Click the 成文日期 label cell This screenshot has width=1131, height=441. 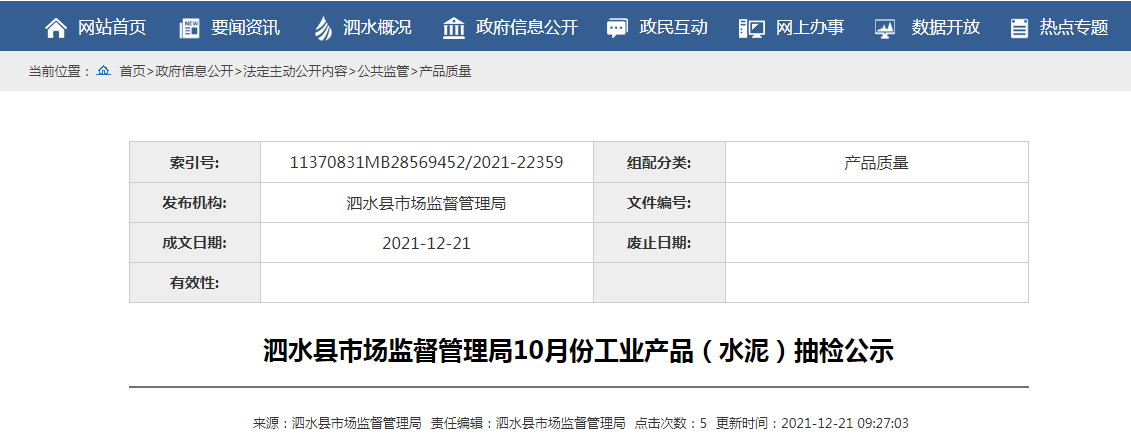point(195,243)
